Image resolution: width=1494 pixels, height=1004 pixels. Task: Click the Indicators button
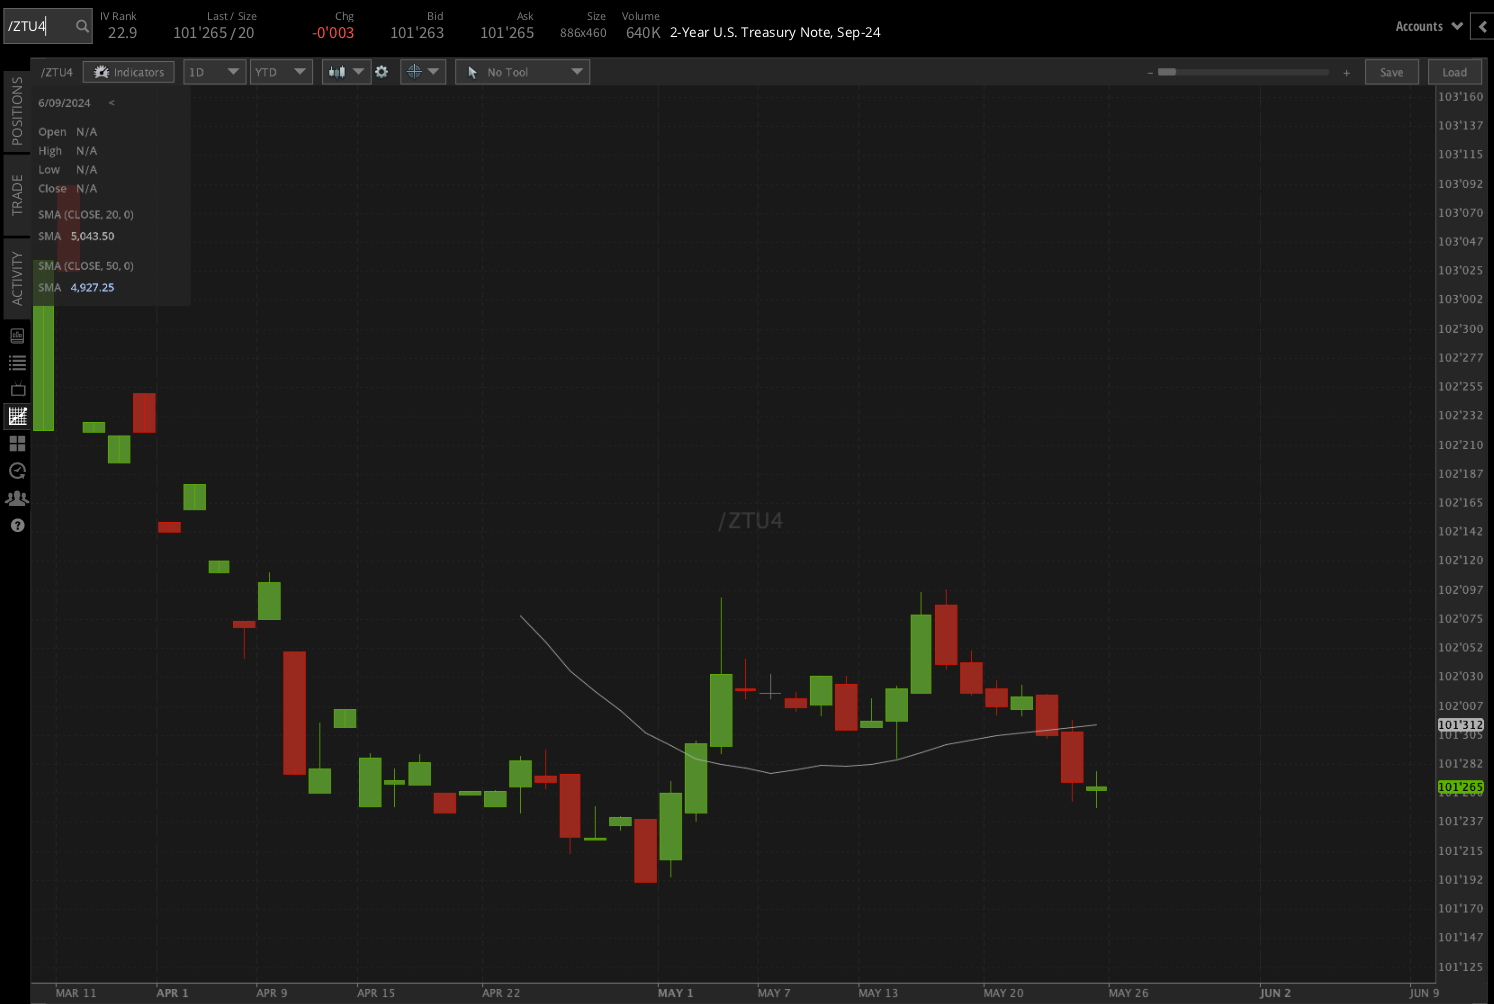(x=128, y=72)
